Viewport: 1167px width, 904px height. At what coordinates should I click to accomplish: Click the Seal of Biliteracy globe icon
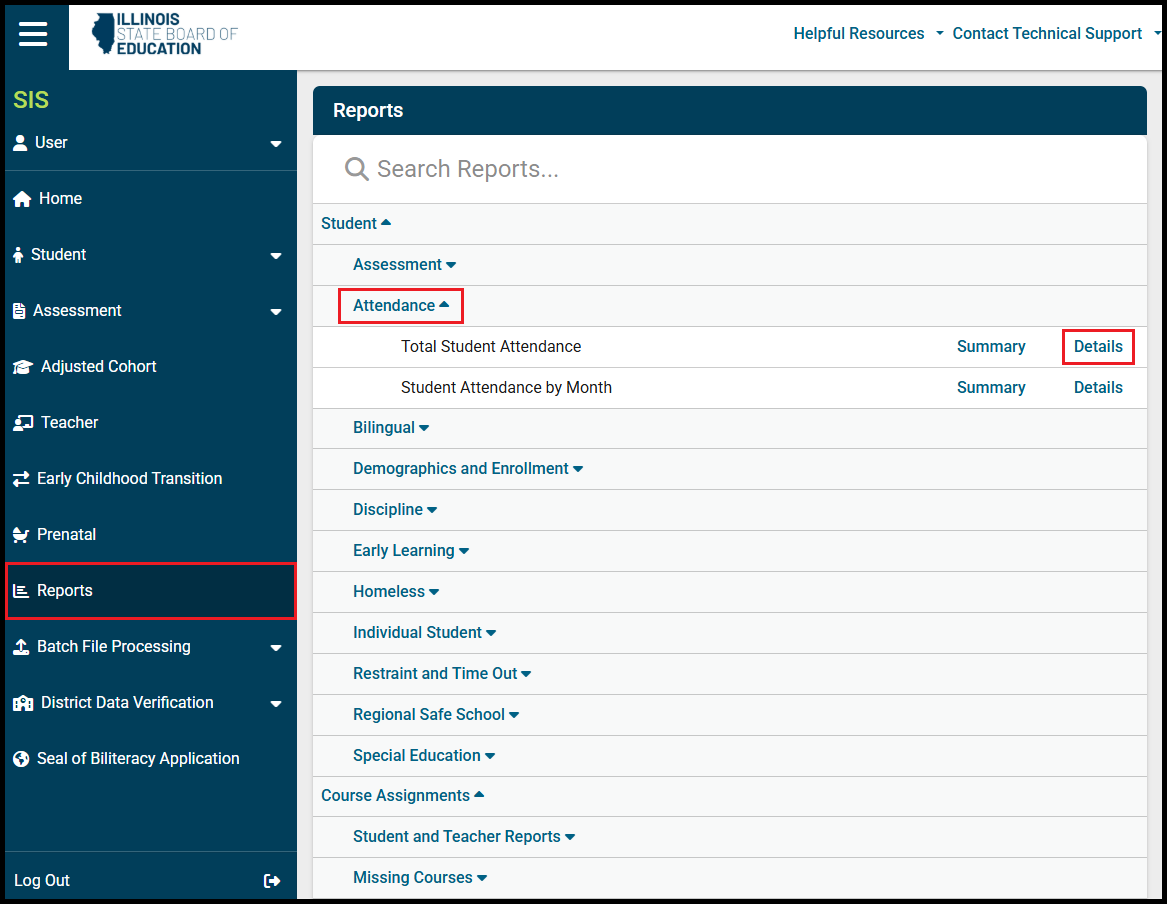click(21, 759)
